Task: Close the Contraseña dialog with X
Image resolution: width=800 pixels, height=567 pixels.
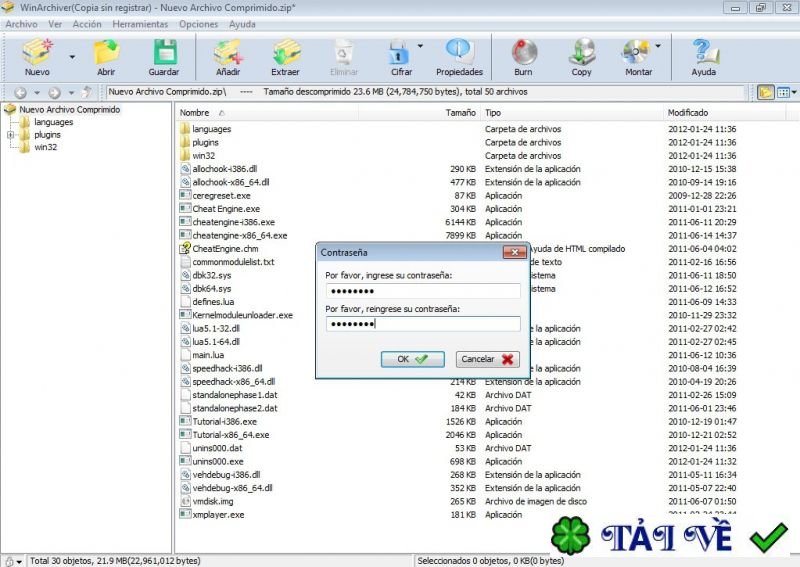Action: [514, 252]
